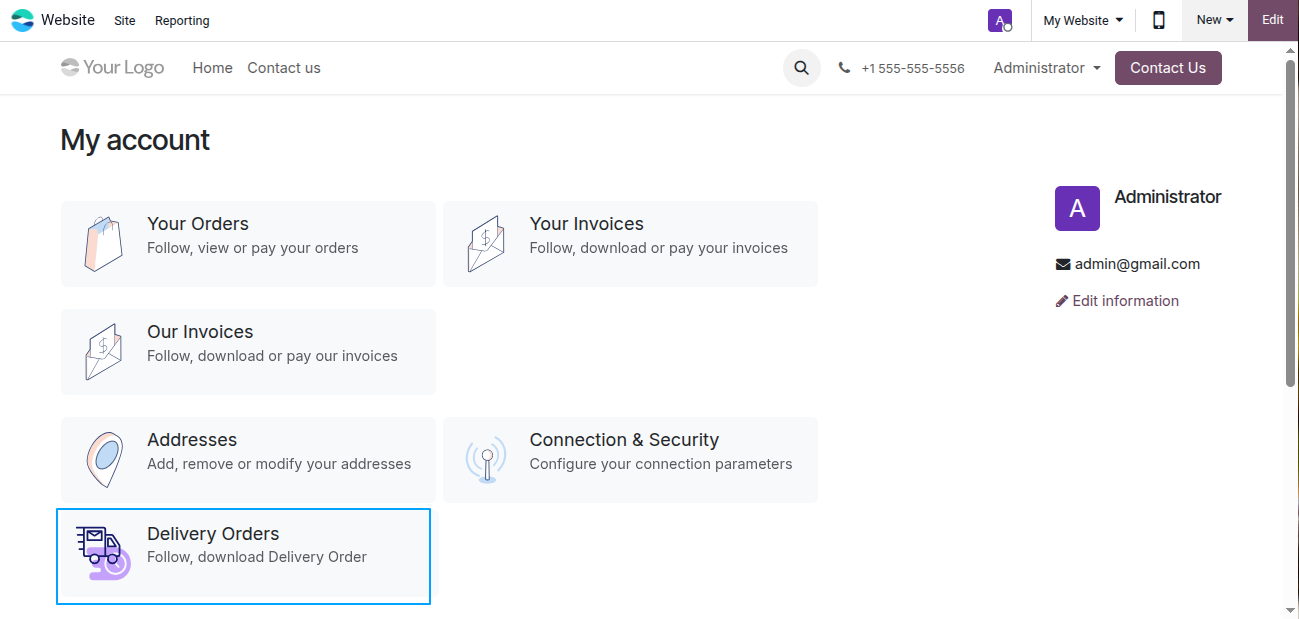Click the Contact Us button
This screenshot has height=619, width=1299.
point(1168,68)
